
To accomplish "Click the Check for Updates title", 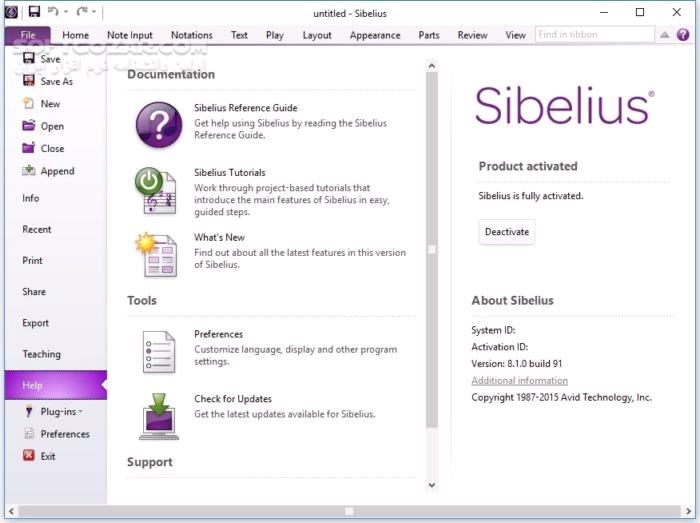I will 233,399.
